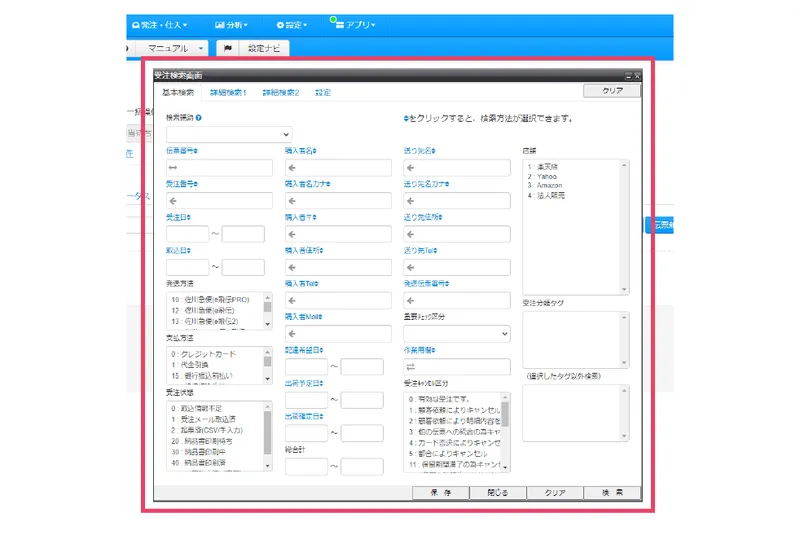Switch to the 設定 tab in dialog
This screenshot has width=800, height=534.
coord(323,92)
